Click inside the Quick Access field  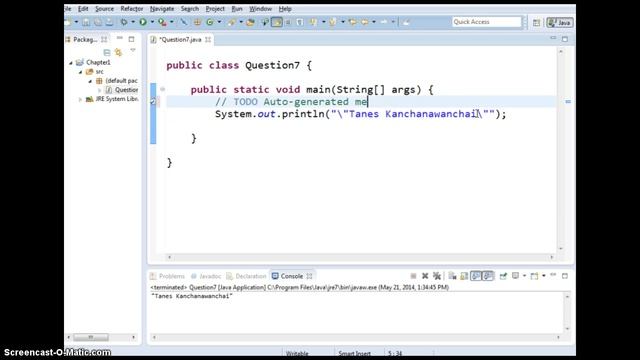pyautogui.click(x=487, y=22)
